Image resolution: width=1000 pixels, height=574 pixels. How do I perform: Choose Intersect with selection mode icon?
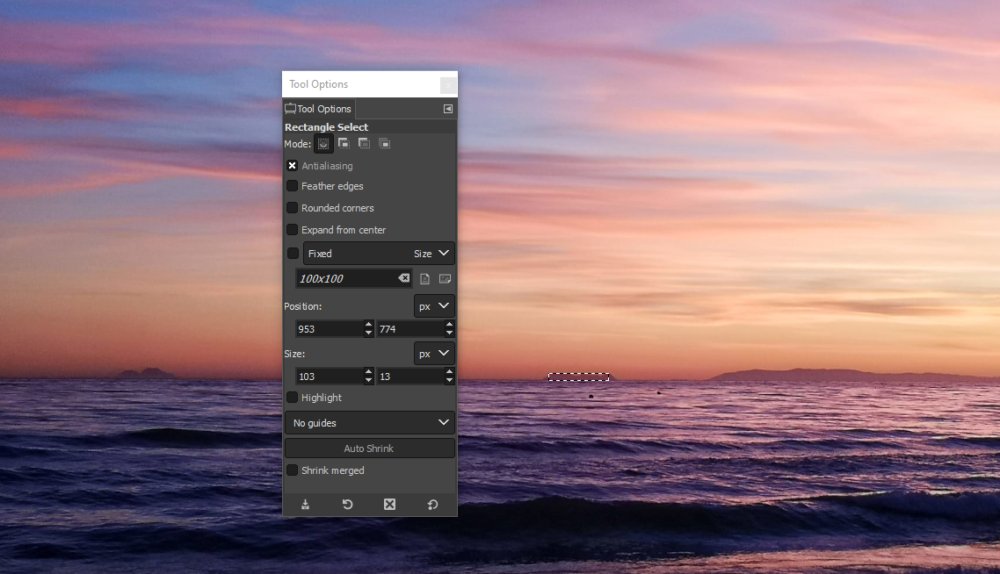click(x=385, y=144)
